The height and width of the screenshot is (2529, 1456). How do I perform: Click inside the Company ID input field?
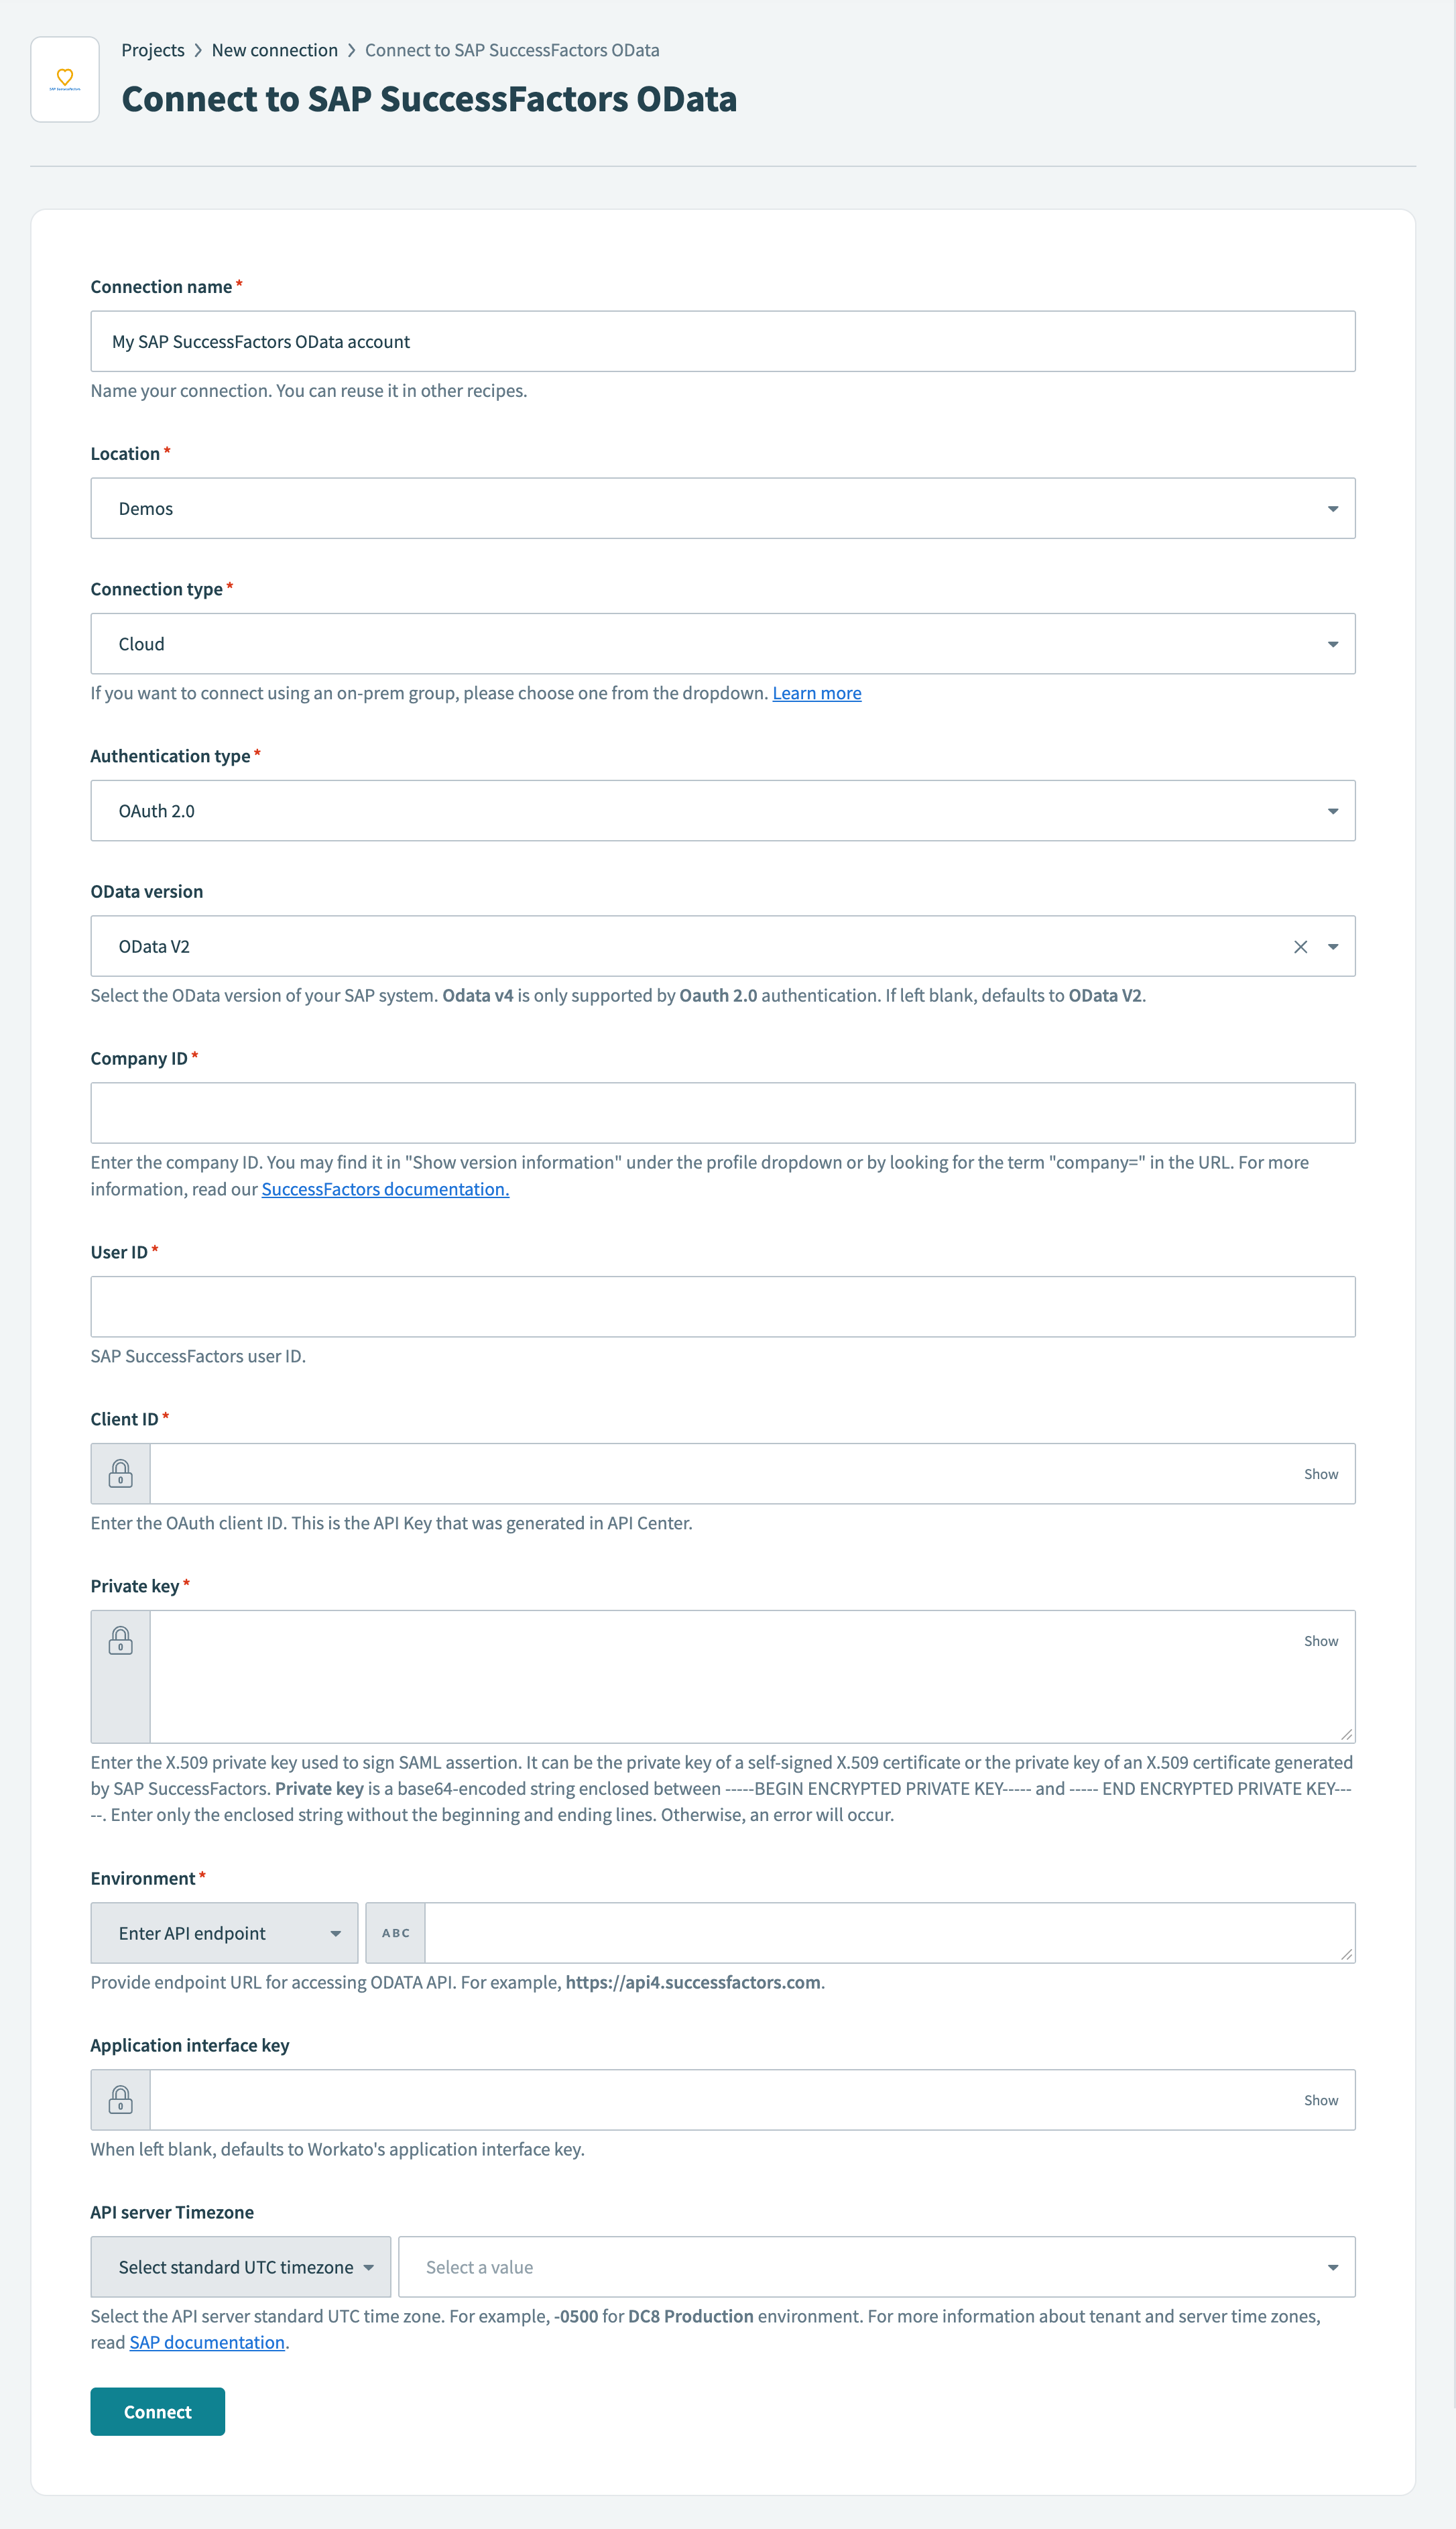[x=722, y=1112]
